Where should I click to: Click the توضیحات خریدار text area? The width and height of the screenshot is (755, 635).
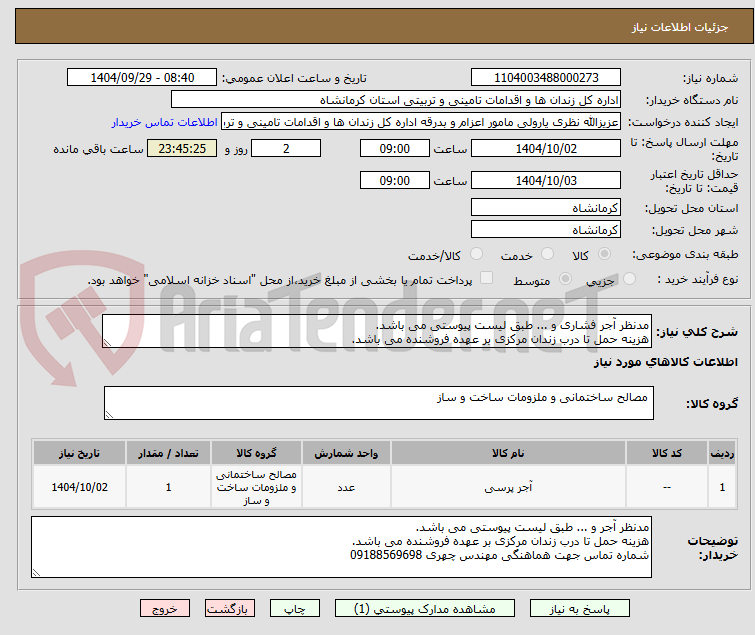[341, 547]
